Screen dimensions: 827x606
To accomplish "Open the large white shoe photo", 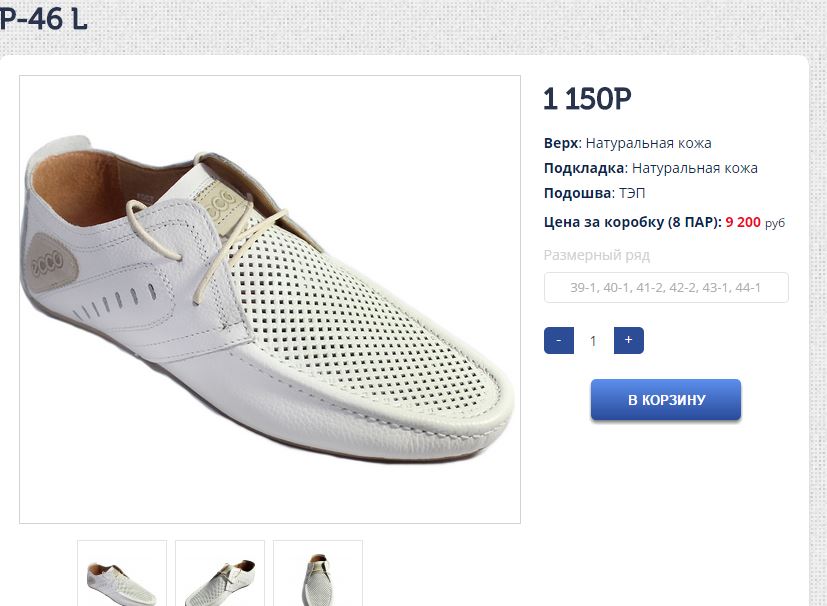I will 270,299.
